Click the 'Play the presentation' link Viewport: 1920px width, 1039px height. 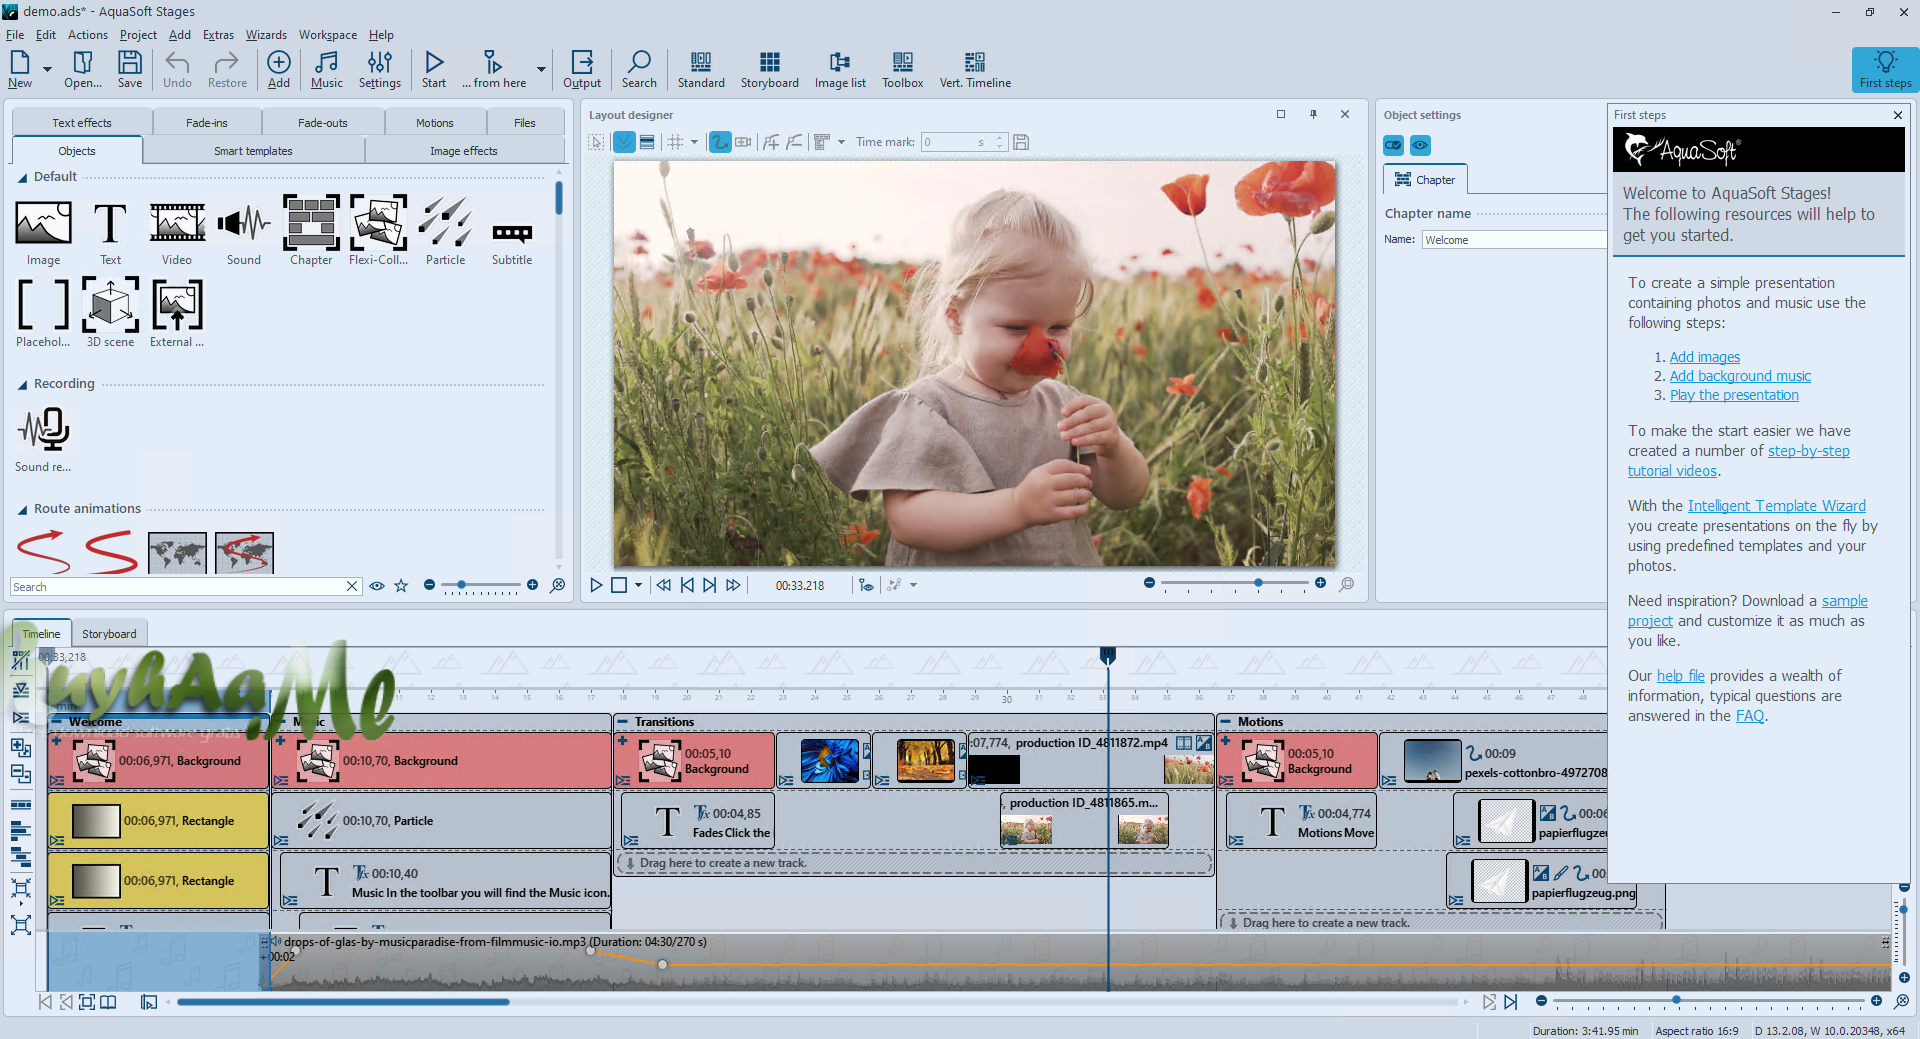click(x=1734, y=395)
